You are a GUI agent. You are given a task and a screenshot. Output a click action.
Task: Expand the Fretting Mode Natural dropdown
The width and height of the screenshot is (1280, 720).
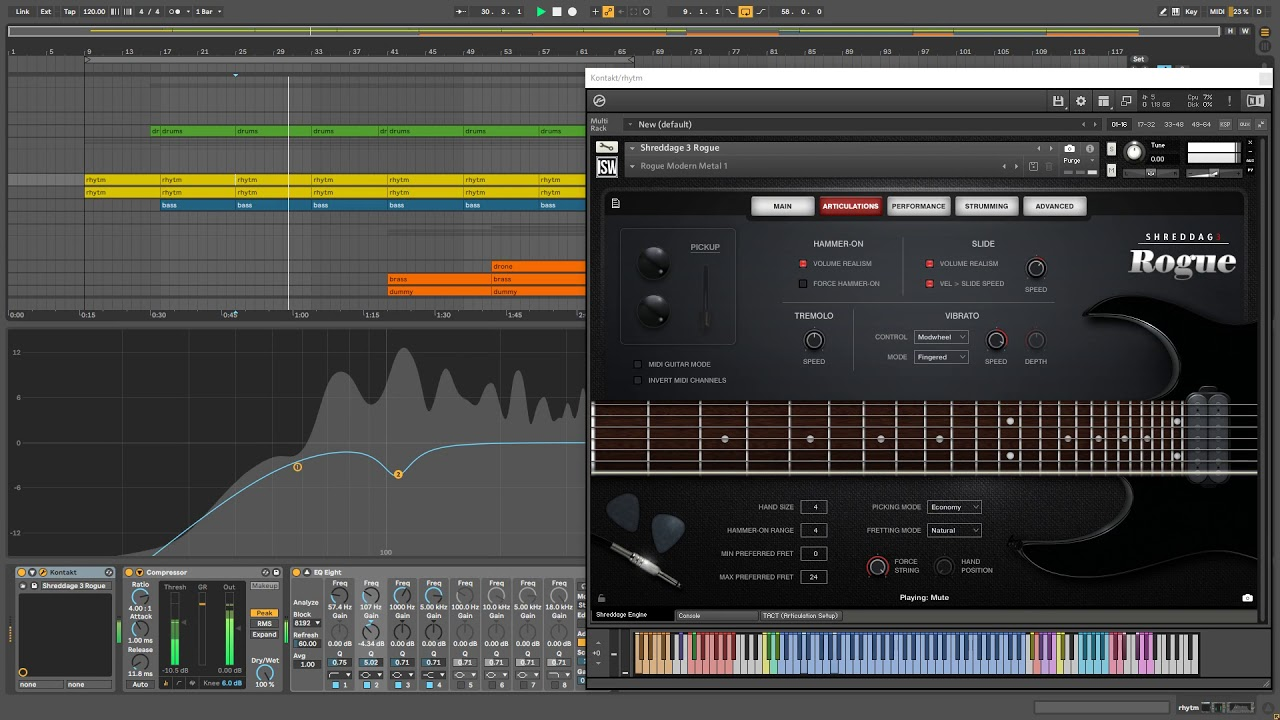[954, 530]
